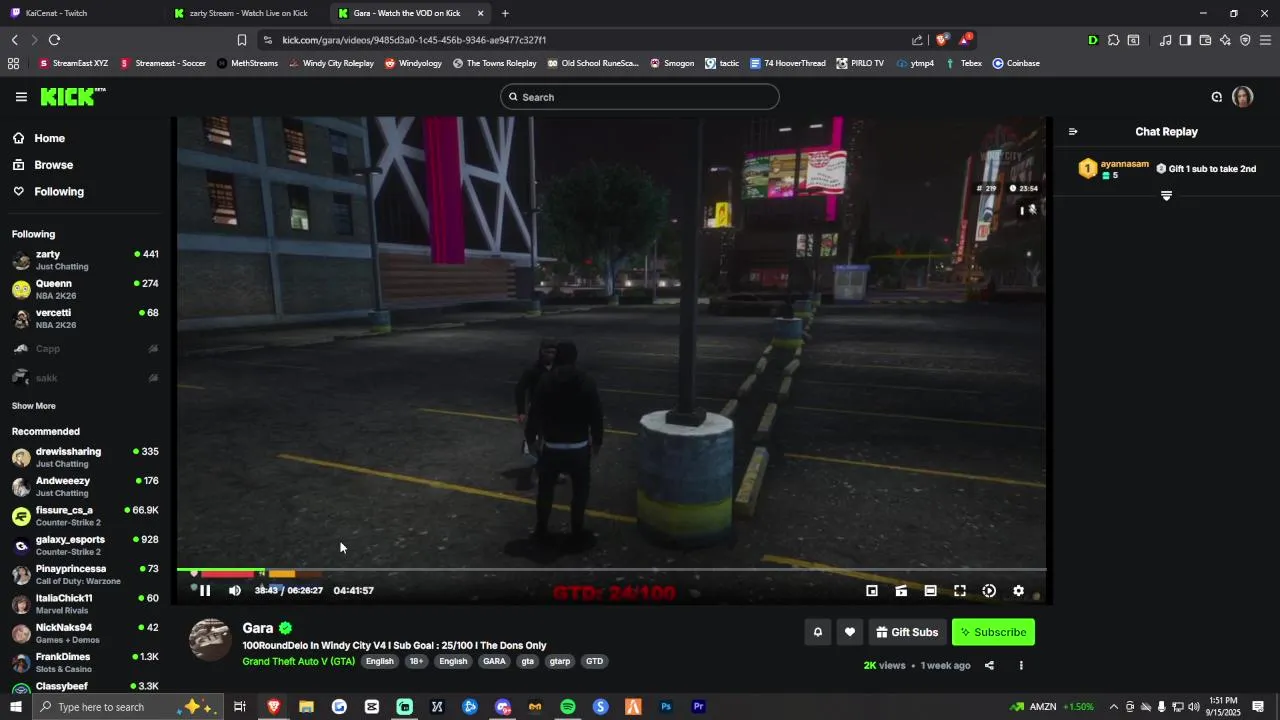Viewport: 1280px width, 720px height.
Task: Open the playback speed control icon
Action: pos(989,591)
